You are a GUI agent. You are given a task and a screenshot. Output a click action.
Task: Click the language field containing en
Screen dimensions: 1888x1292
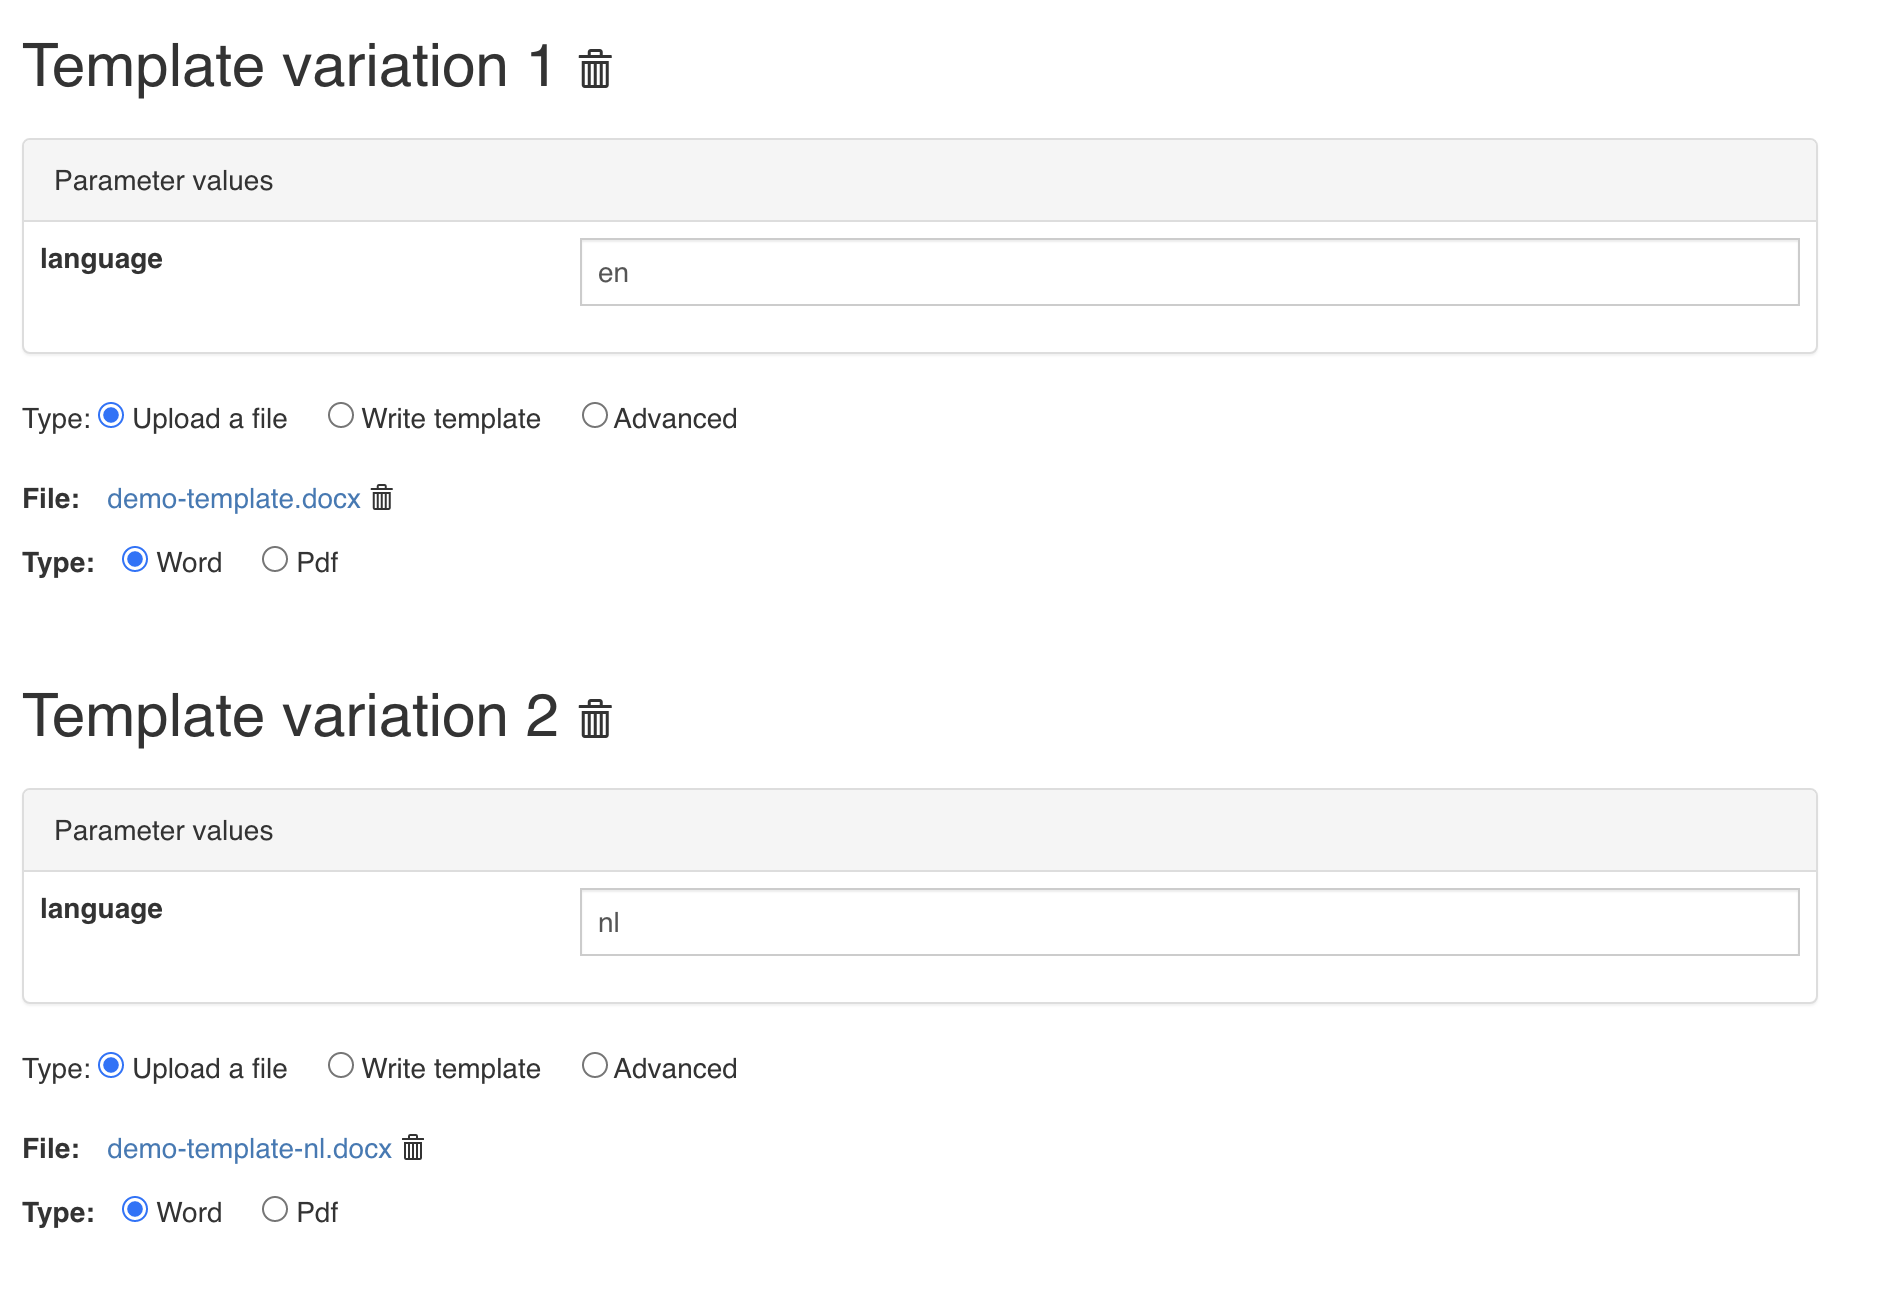(x=1188, y=271)
